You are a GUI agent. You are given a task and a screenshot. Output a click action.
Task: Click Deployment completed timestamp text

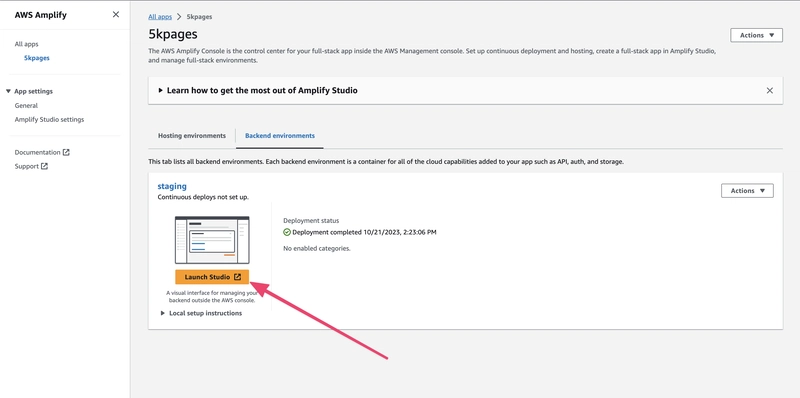coord(364,232)
